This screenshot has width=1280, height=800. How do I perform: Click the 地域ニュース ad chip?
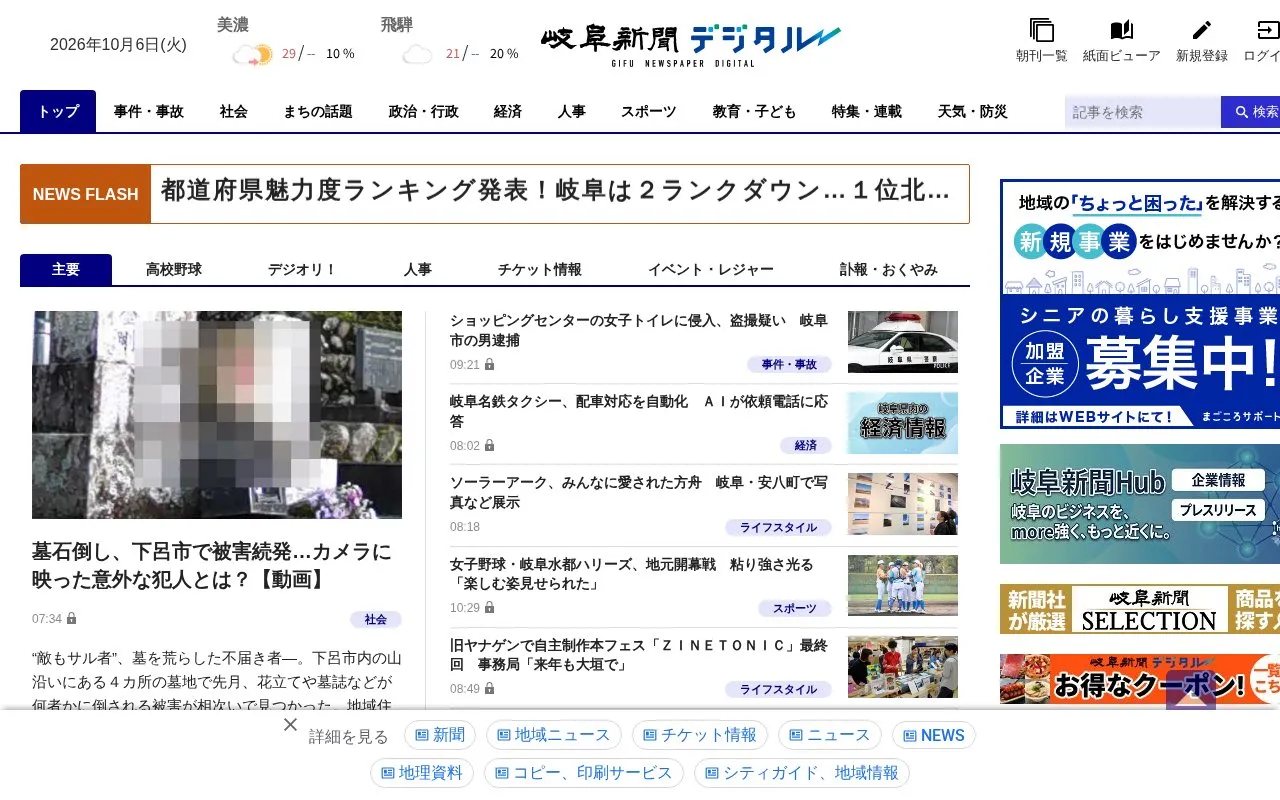pos(553,735)
